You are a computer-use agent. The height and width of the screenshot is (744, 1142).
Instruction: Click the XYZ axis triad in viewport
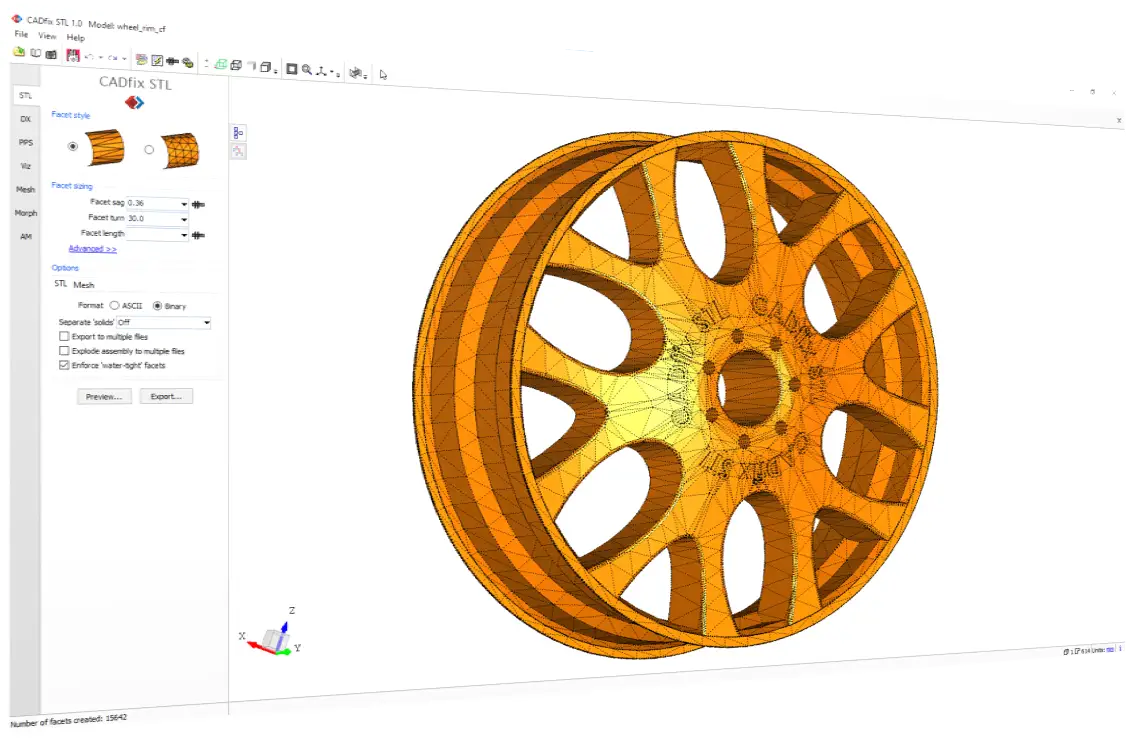click(271, 632)
